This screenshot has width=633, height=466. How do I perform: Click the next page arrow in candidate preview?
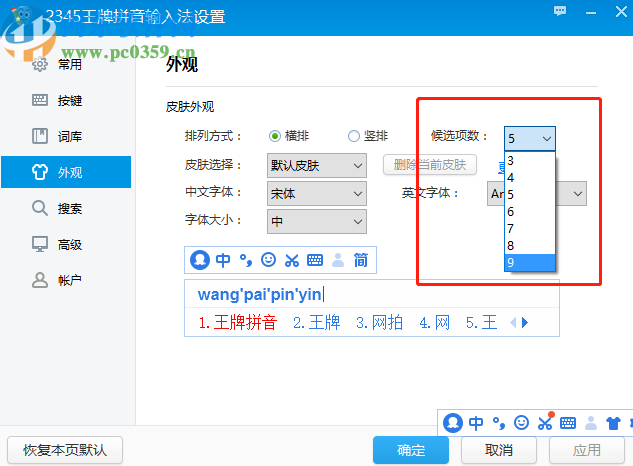[525, 323]
